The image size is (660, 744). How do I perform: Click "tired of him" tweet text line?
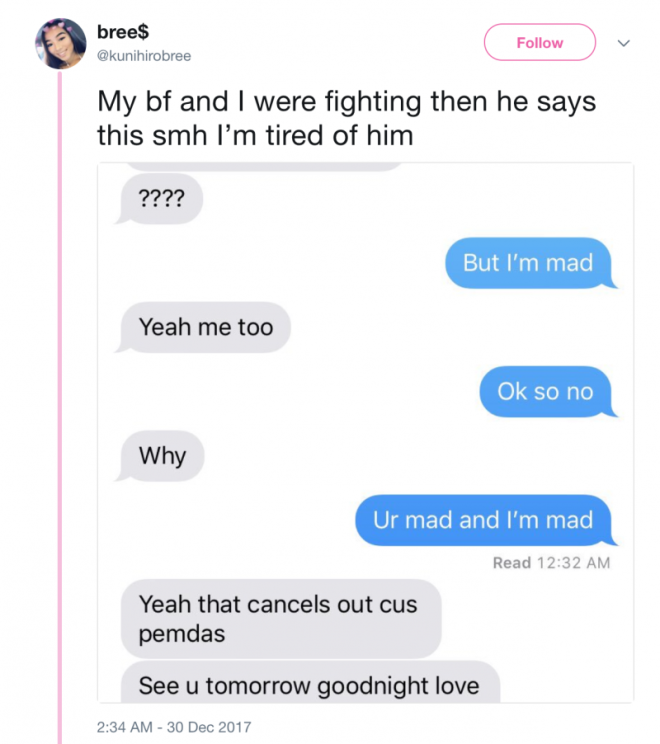pyautogui.click(x=339, y=135)
